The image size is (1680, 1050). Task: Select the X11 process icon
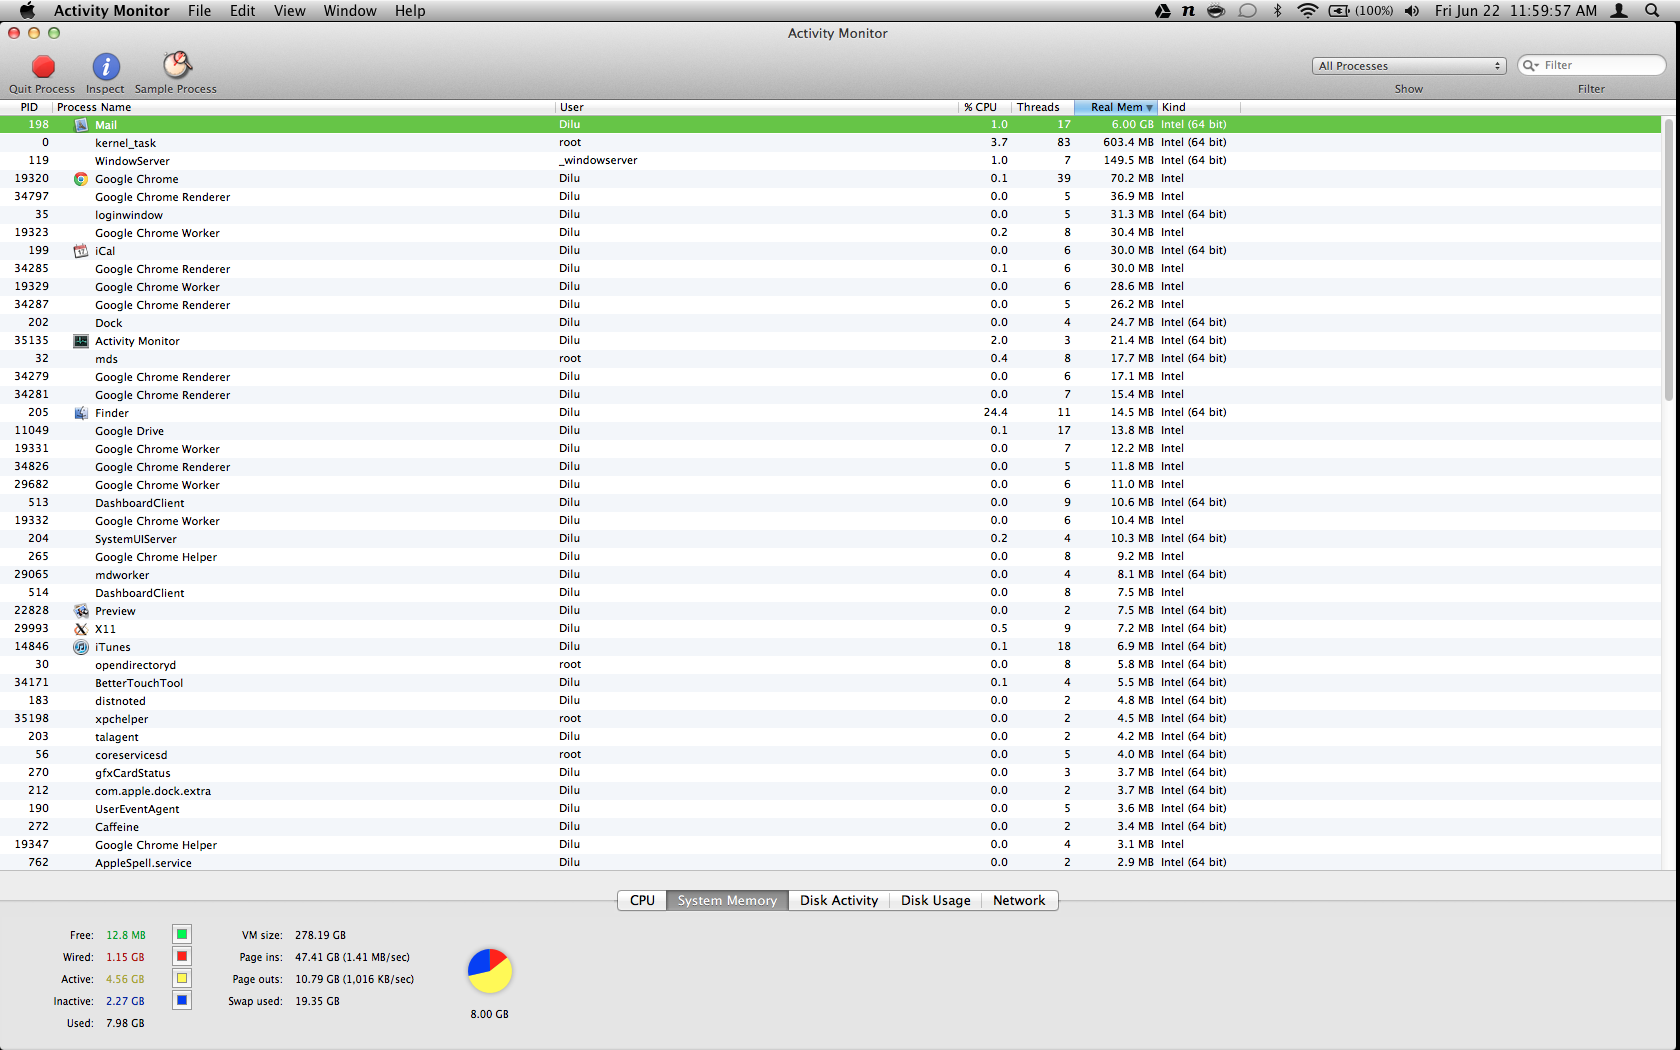tap(81, 629)
